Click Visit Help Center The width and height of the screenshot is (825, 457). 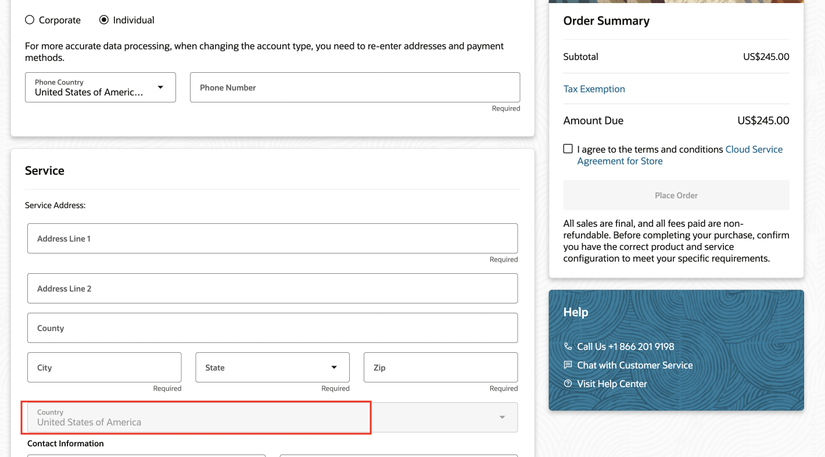(612, 384)
